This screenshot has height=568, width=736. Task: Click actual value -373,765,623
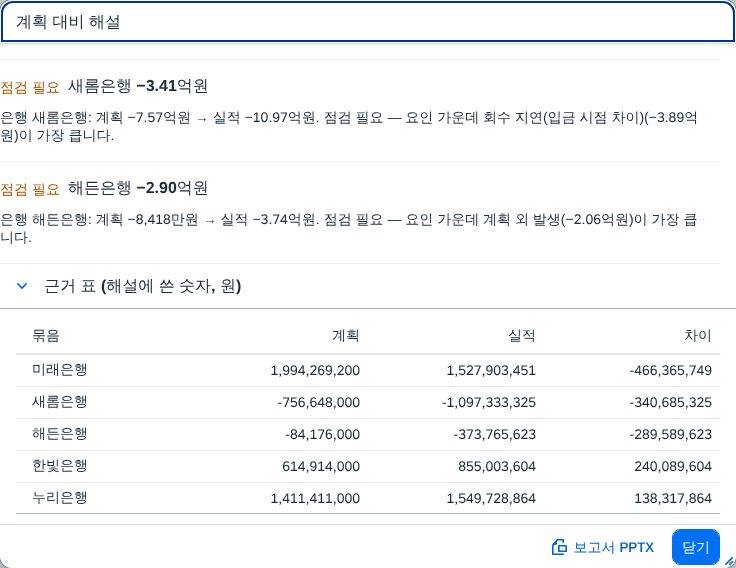pos(495,434)
